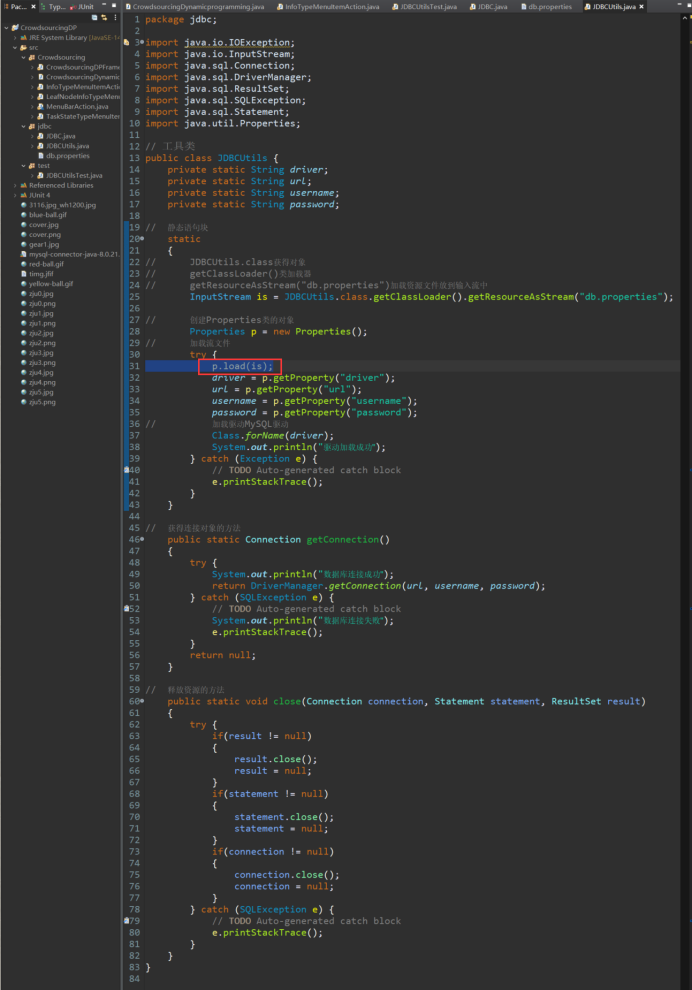Expand the Referenced Libraries node

pos(15,186)
